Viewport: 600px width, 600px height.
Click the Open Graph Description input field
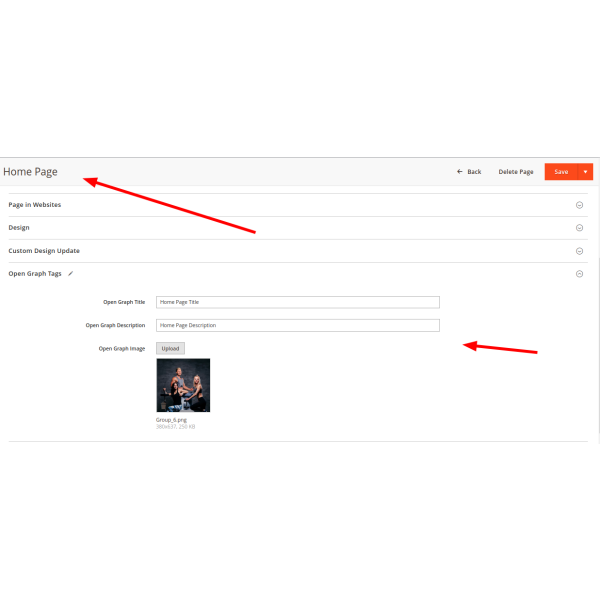[x=298, y=325]
